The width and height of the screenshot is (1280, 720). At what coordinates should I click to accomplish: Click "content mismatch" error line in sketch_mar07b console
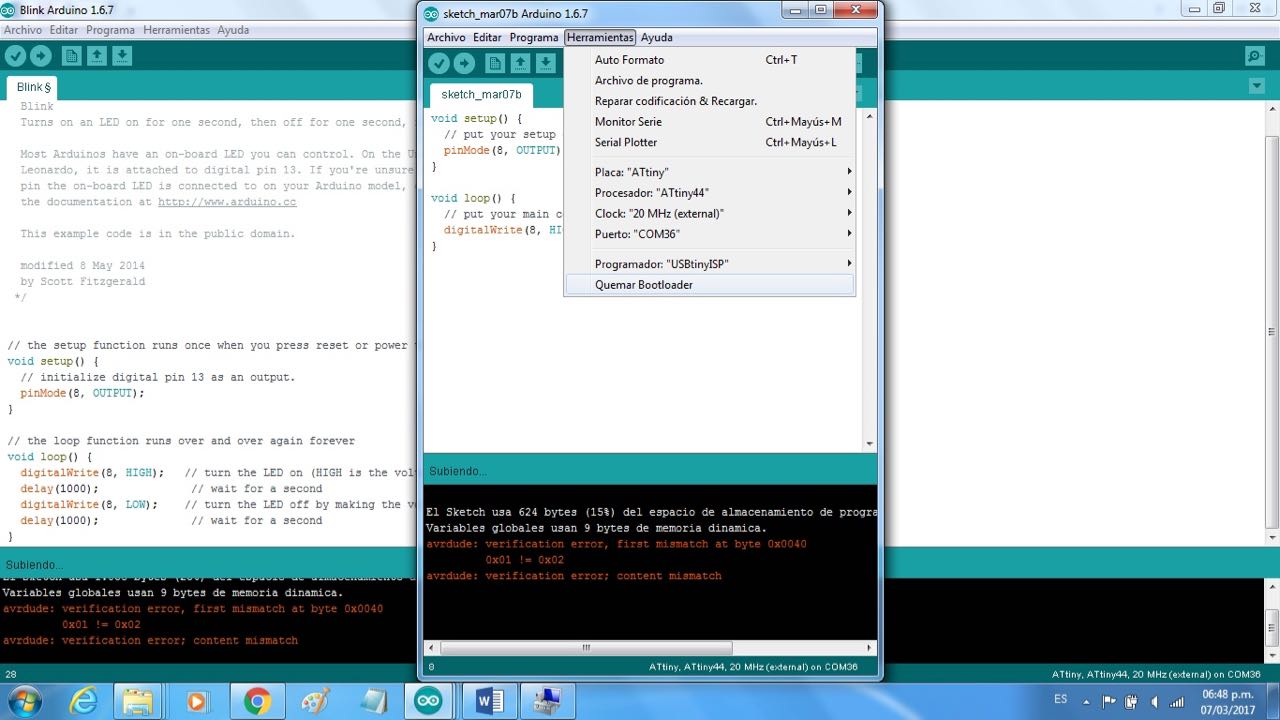pyautogui.click(x=573, y=576)
